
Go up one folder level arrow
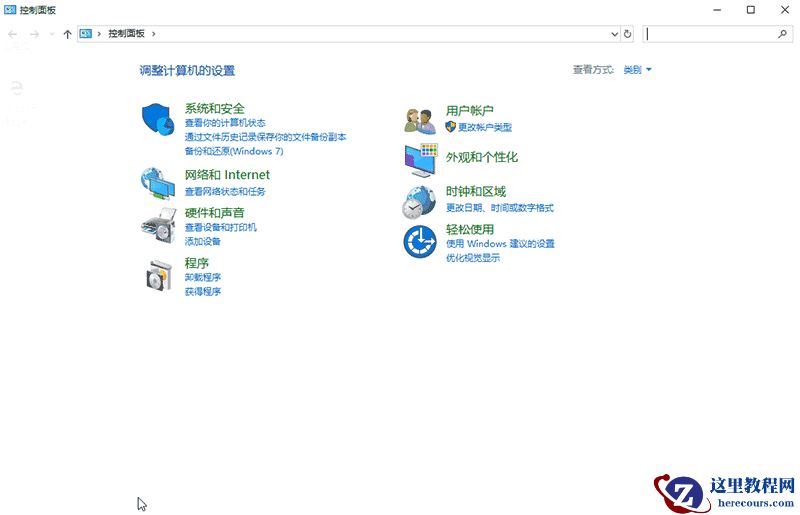(x=67, y=34)
